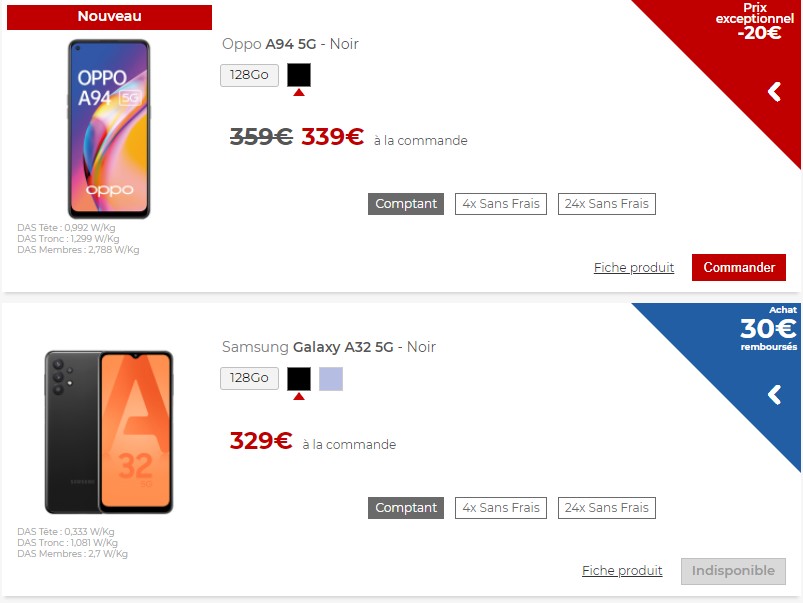Screen dimensions: 803x603
Task: Choose Comptant payment for the Oppo A94
Action: point(406,204)
